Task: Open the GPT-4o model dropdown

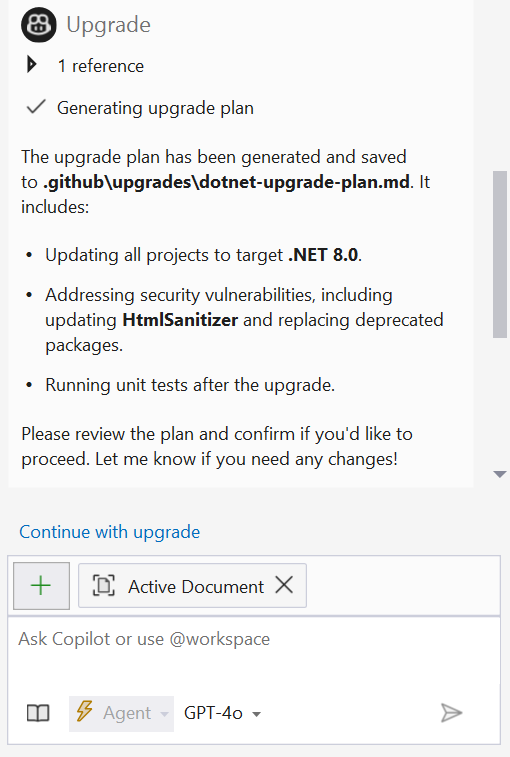Action: click(x=222, y=713)
